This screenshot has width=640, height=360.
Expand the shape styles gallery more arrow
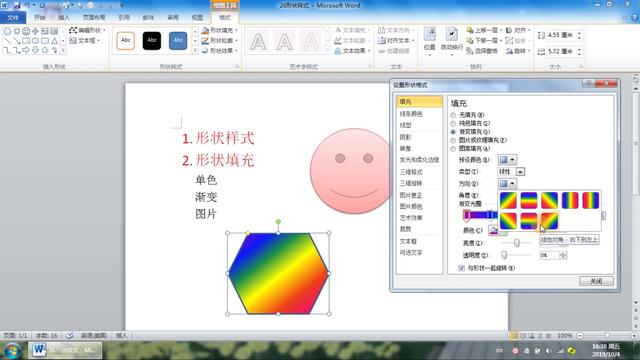click(x=195, y=51)
